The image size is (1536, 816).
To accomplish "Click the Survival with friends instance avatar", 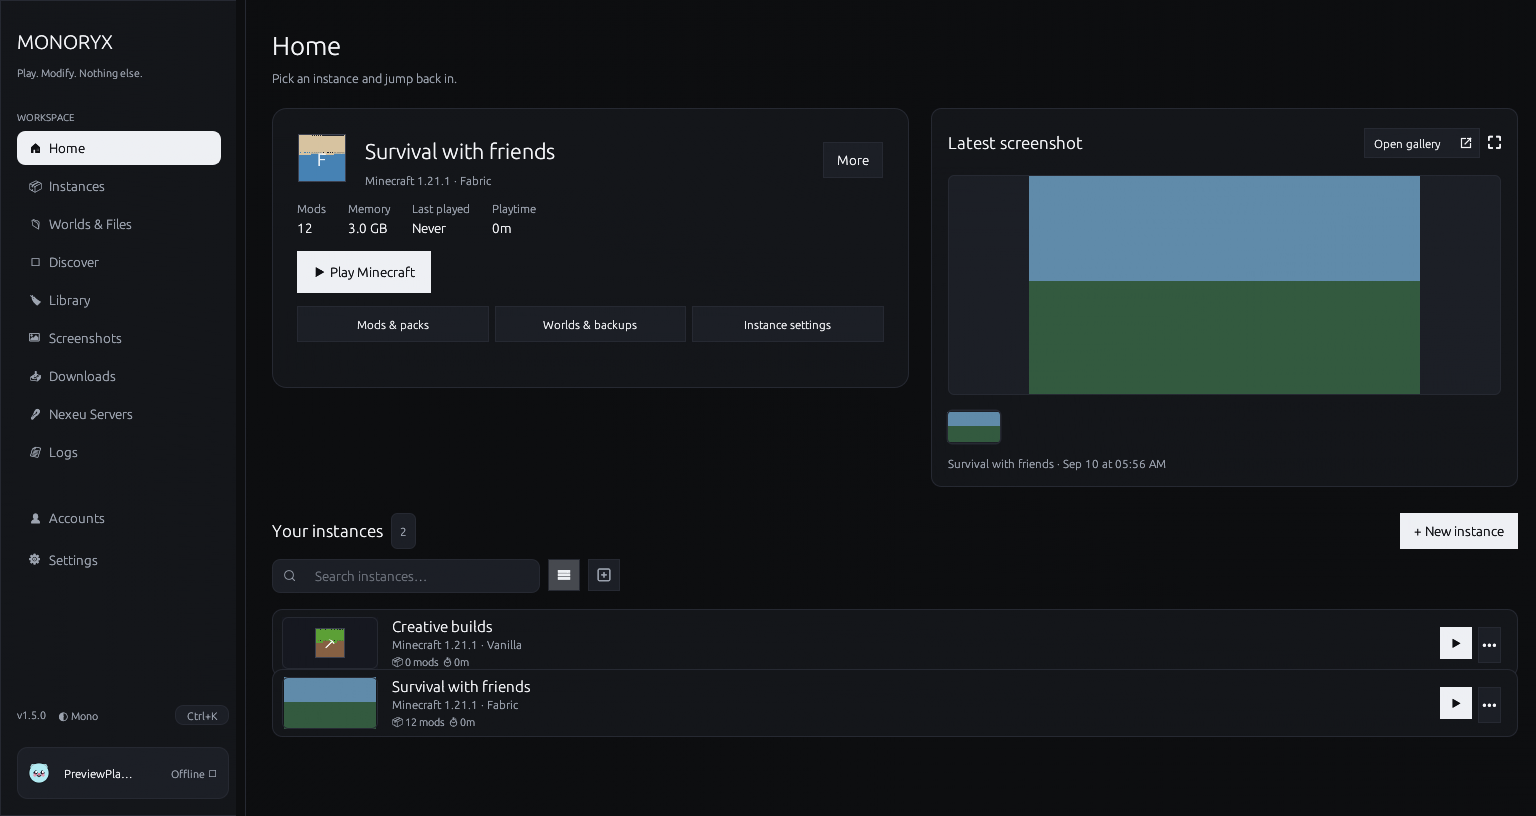I will (x=322, y=158).
